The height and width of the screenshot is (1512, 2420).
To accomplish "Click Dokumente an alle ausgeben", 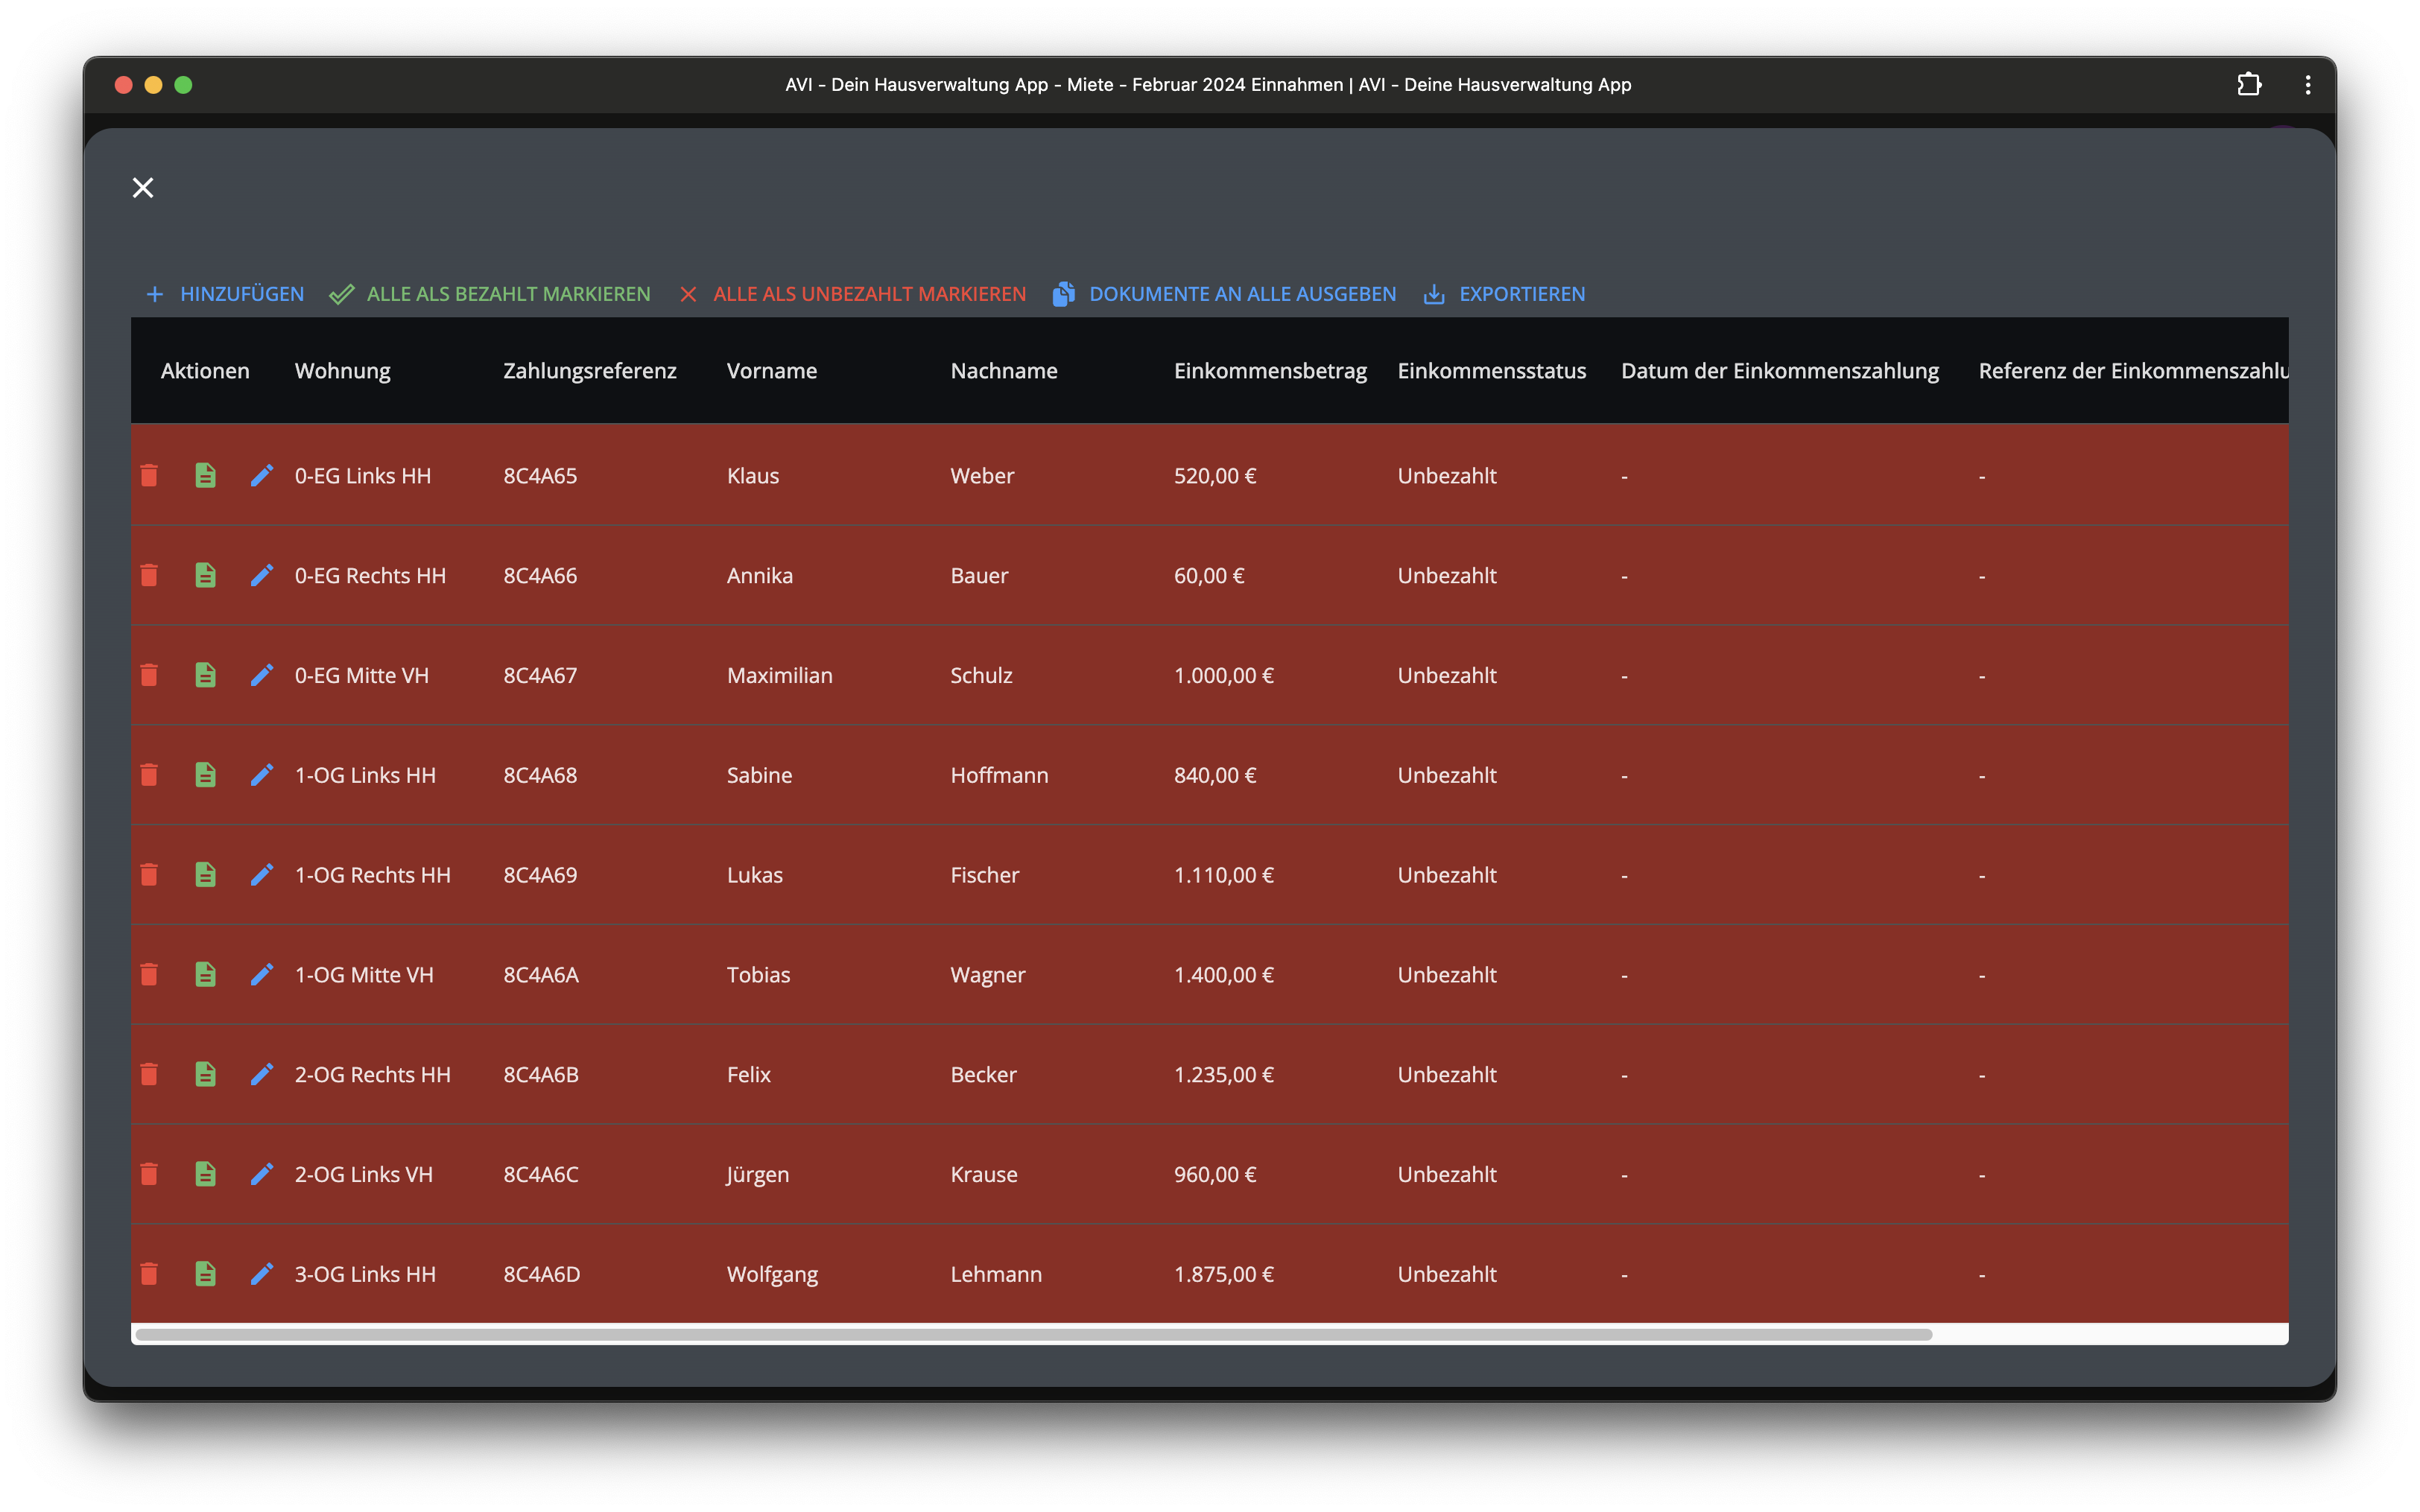I will click(x=1224, y=294).
